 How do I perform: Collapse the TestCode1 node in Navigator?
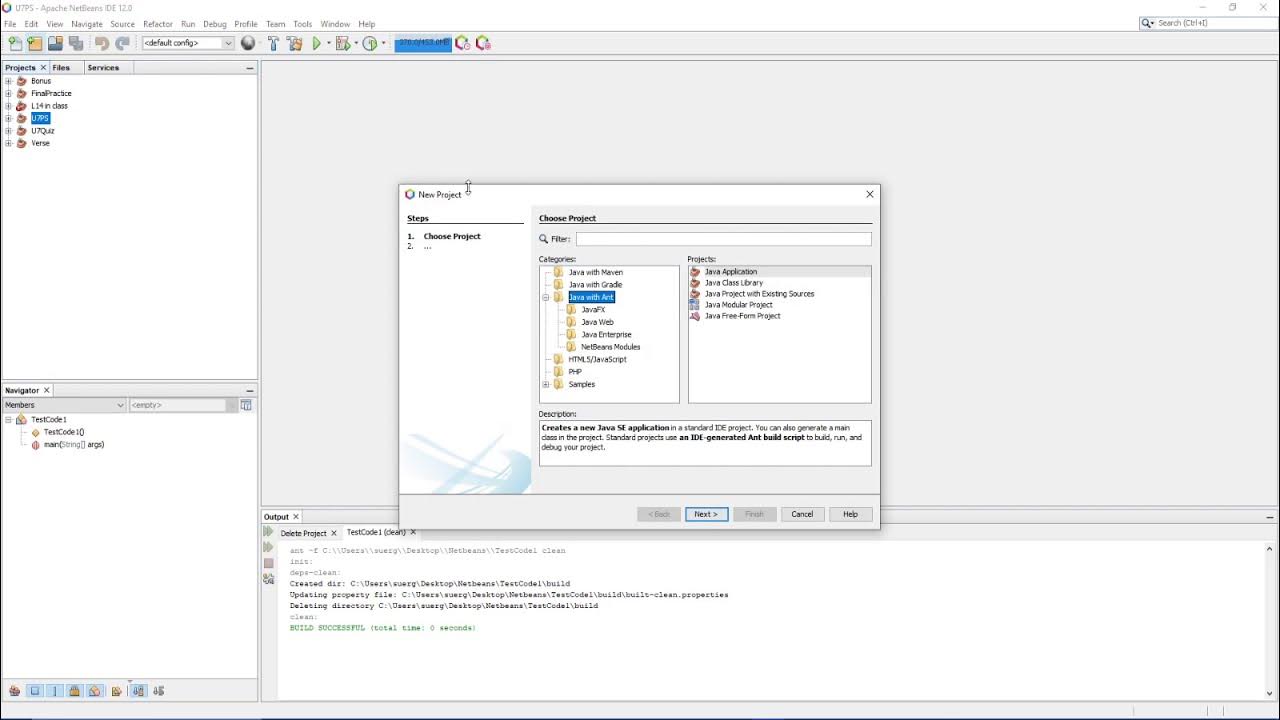tap(8, 420)
